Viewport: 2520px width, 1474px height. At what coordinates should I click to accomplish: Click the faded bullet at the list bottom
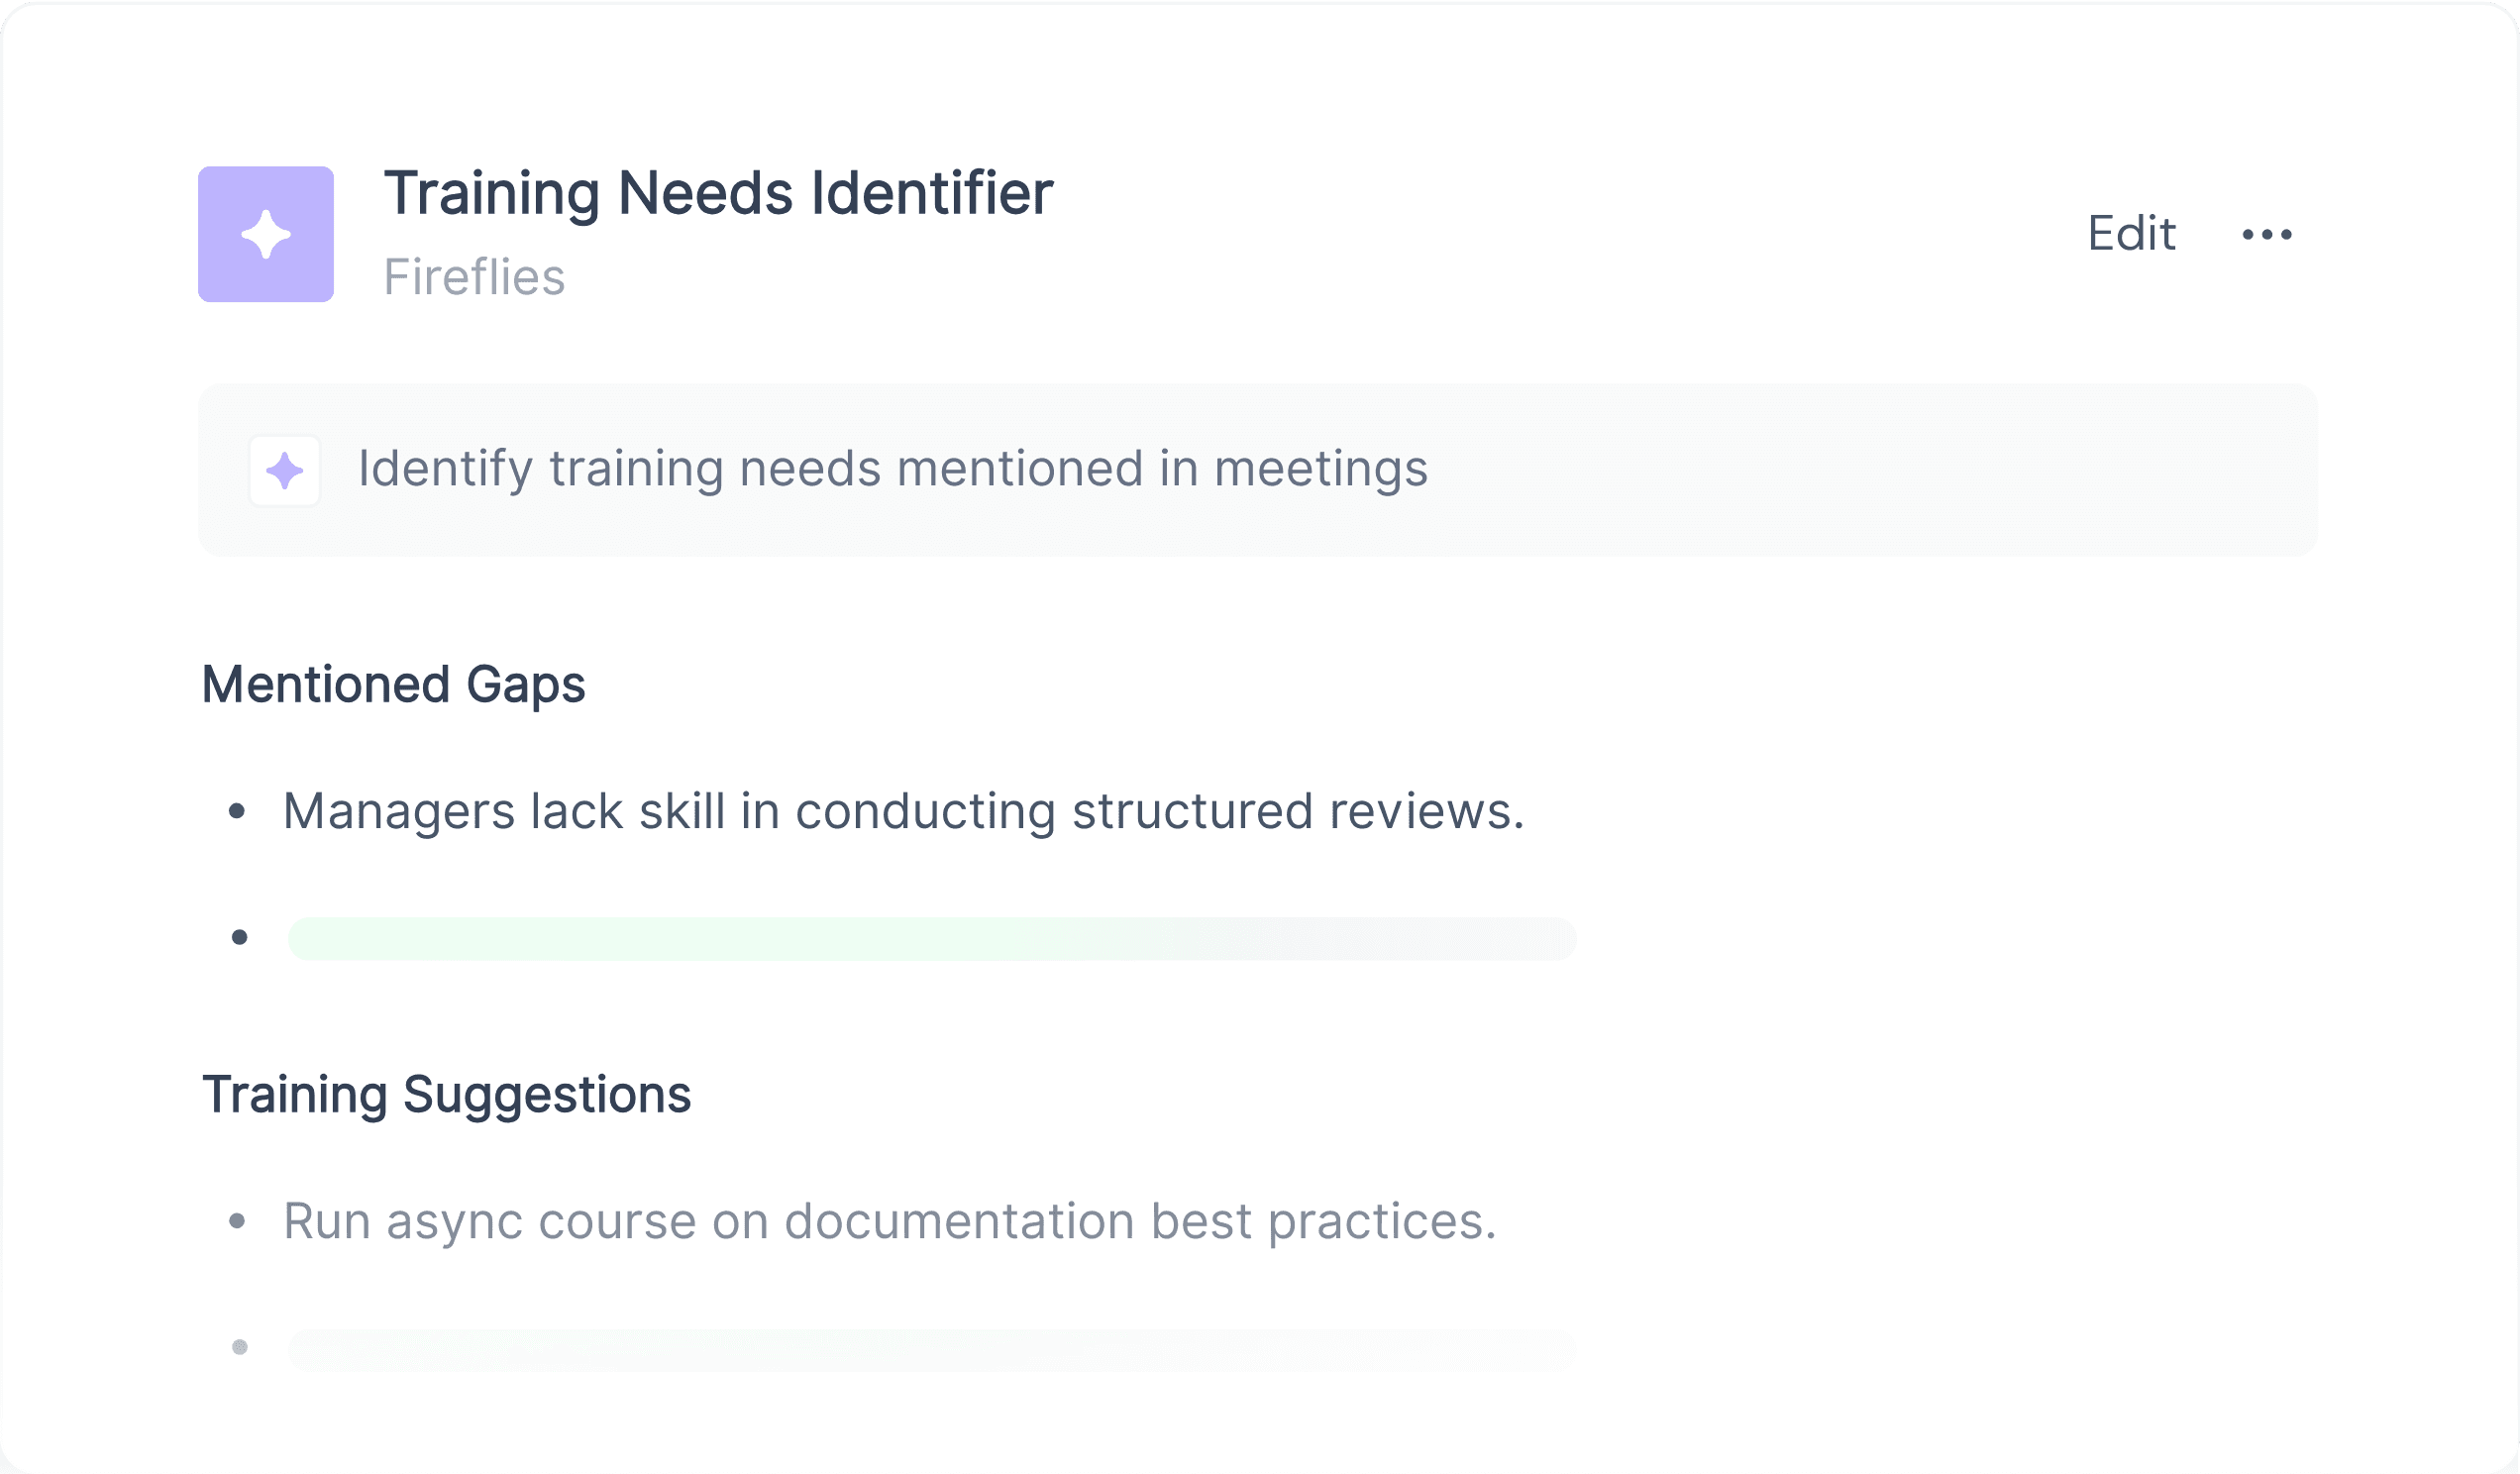click(240, 1347)
